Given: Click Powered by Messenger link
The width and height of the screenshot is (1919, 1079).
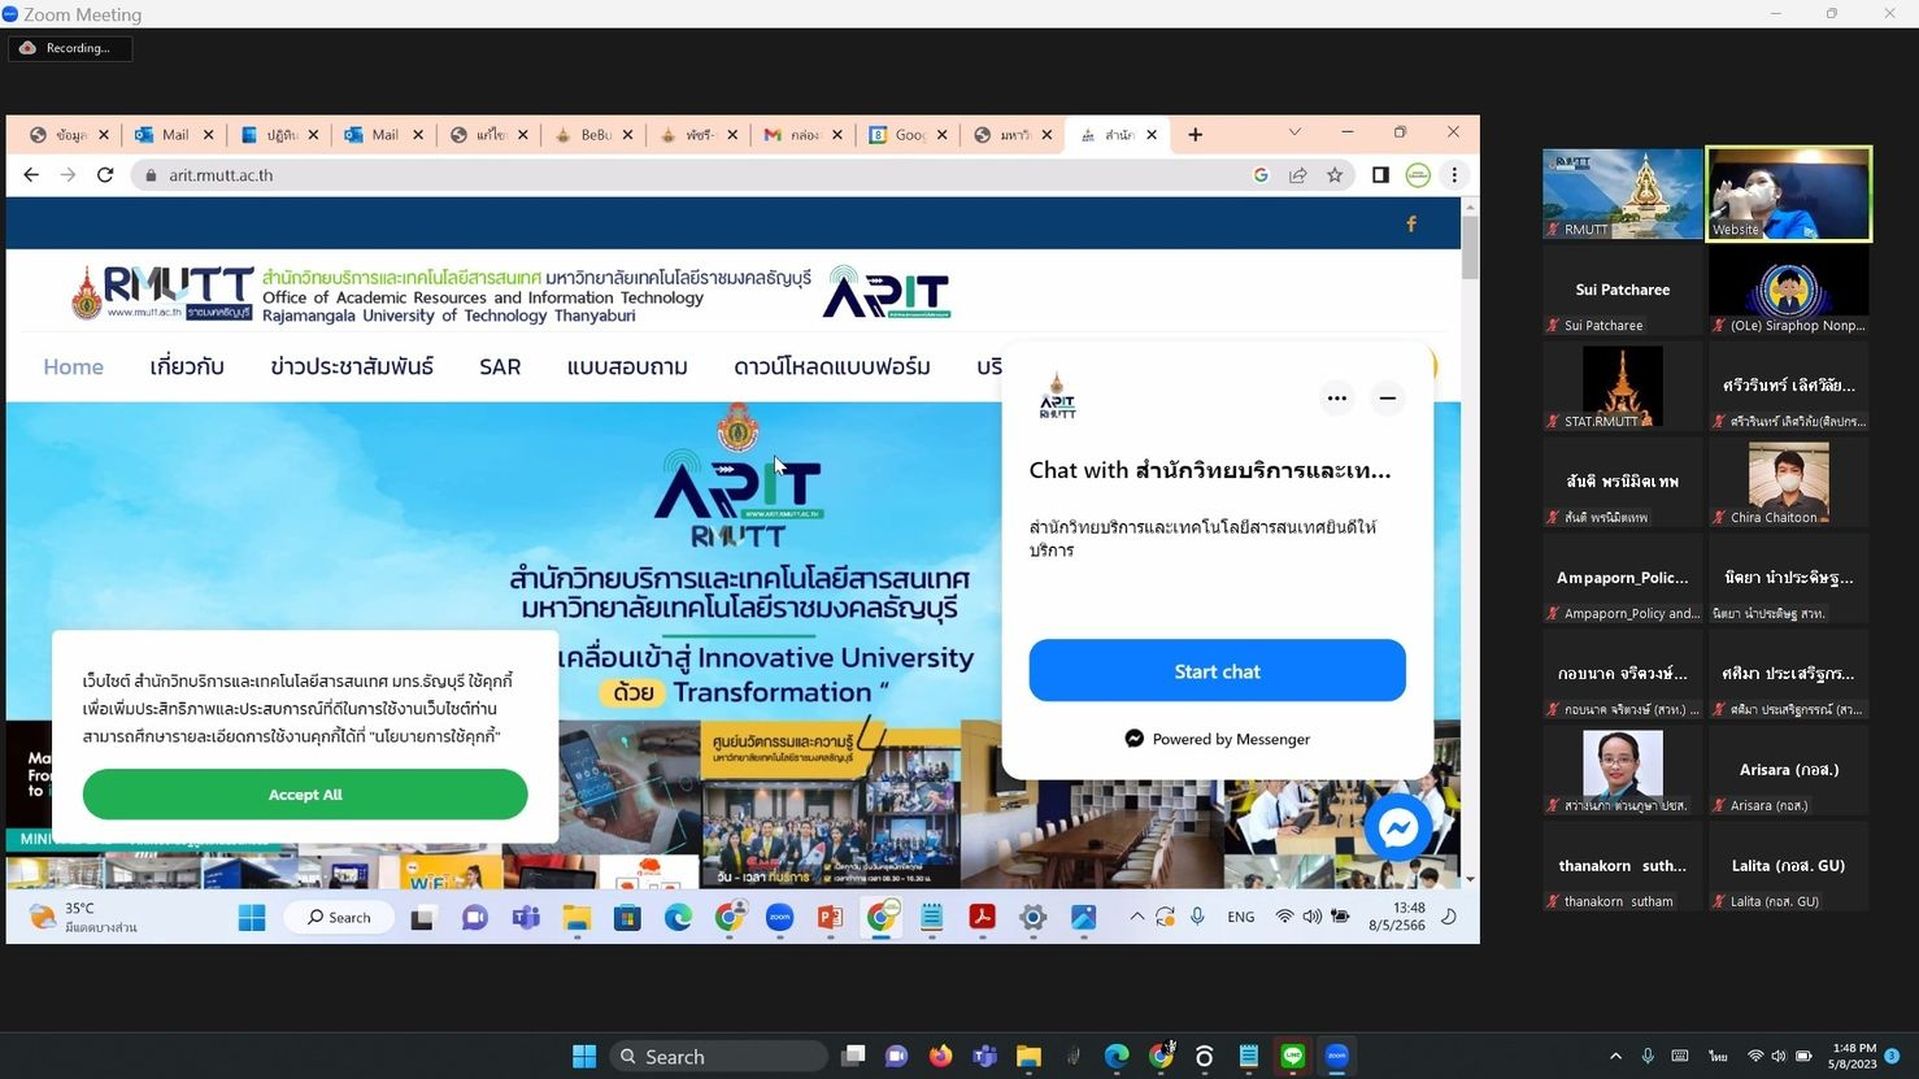Looking at the screenshot, I should (x=1217, y=739).
